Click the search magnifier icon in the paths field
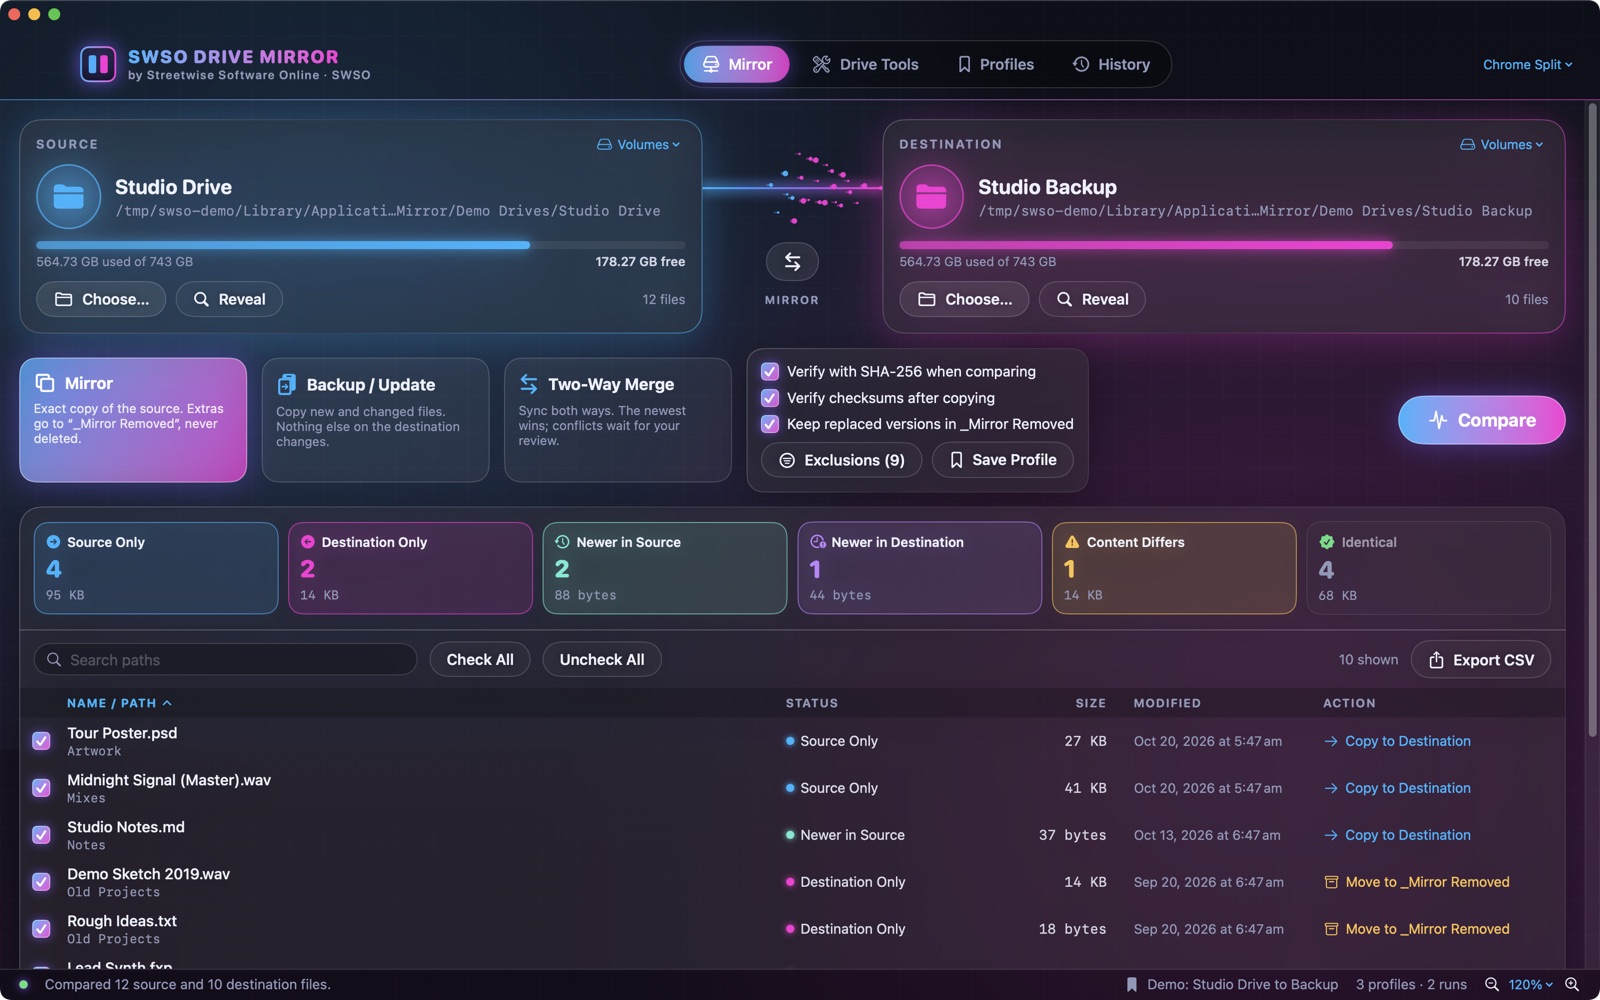 pyautogui.click(x=54, y=660)
